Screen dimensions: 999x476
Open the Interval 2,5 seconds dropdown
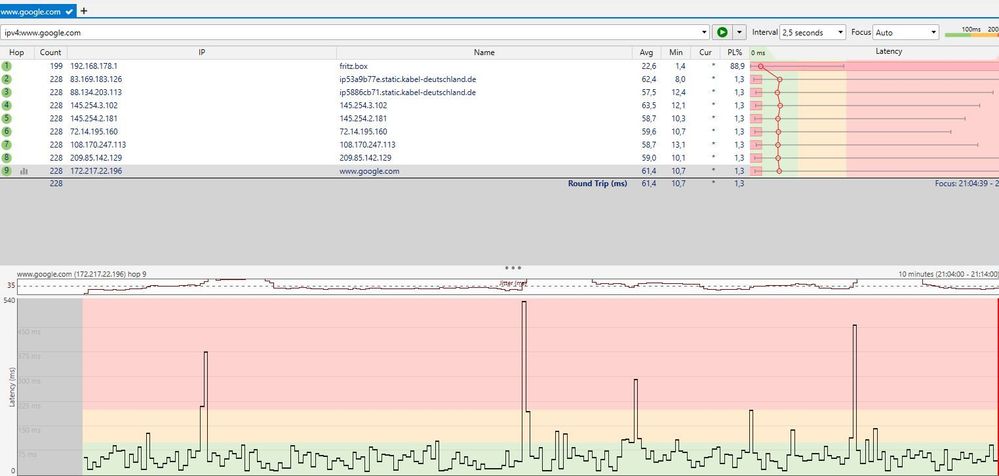[812, 32]
